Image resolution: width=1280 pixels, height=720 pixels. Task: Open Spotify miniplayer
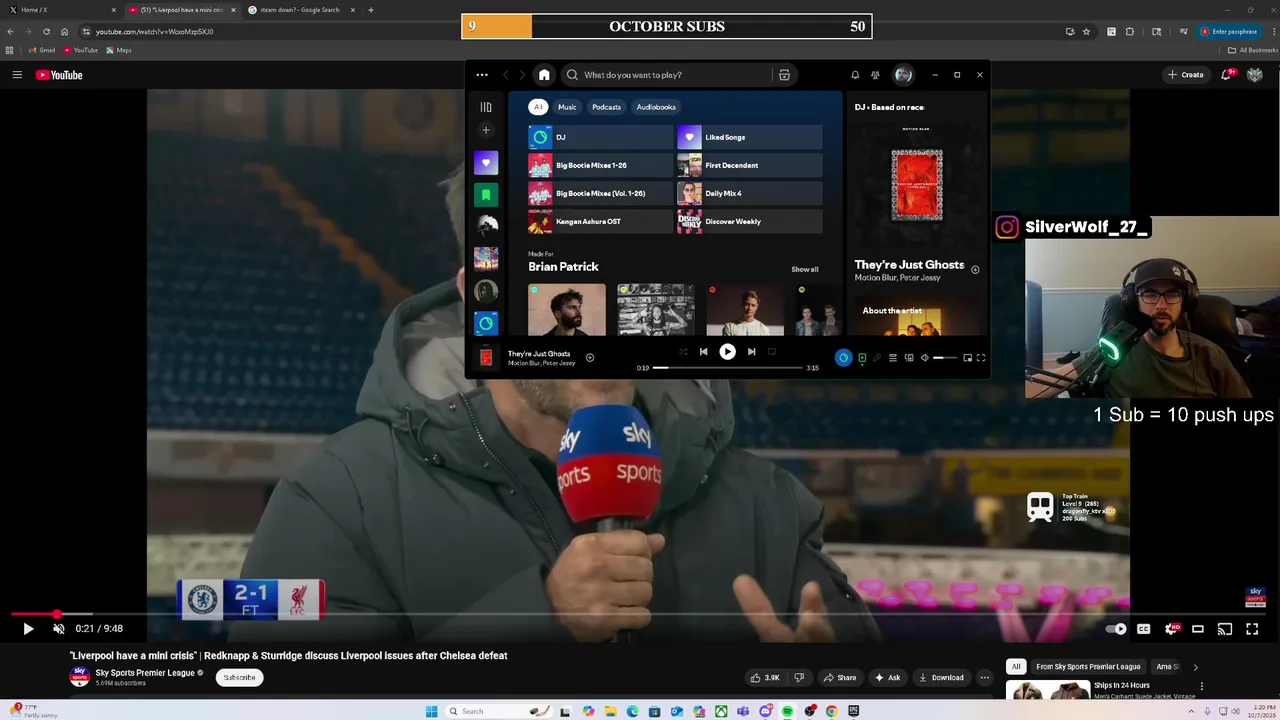click(x=967, y=358)
